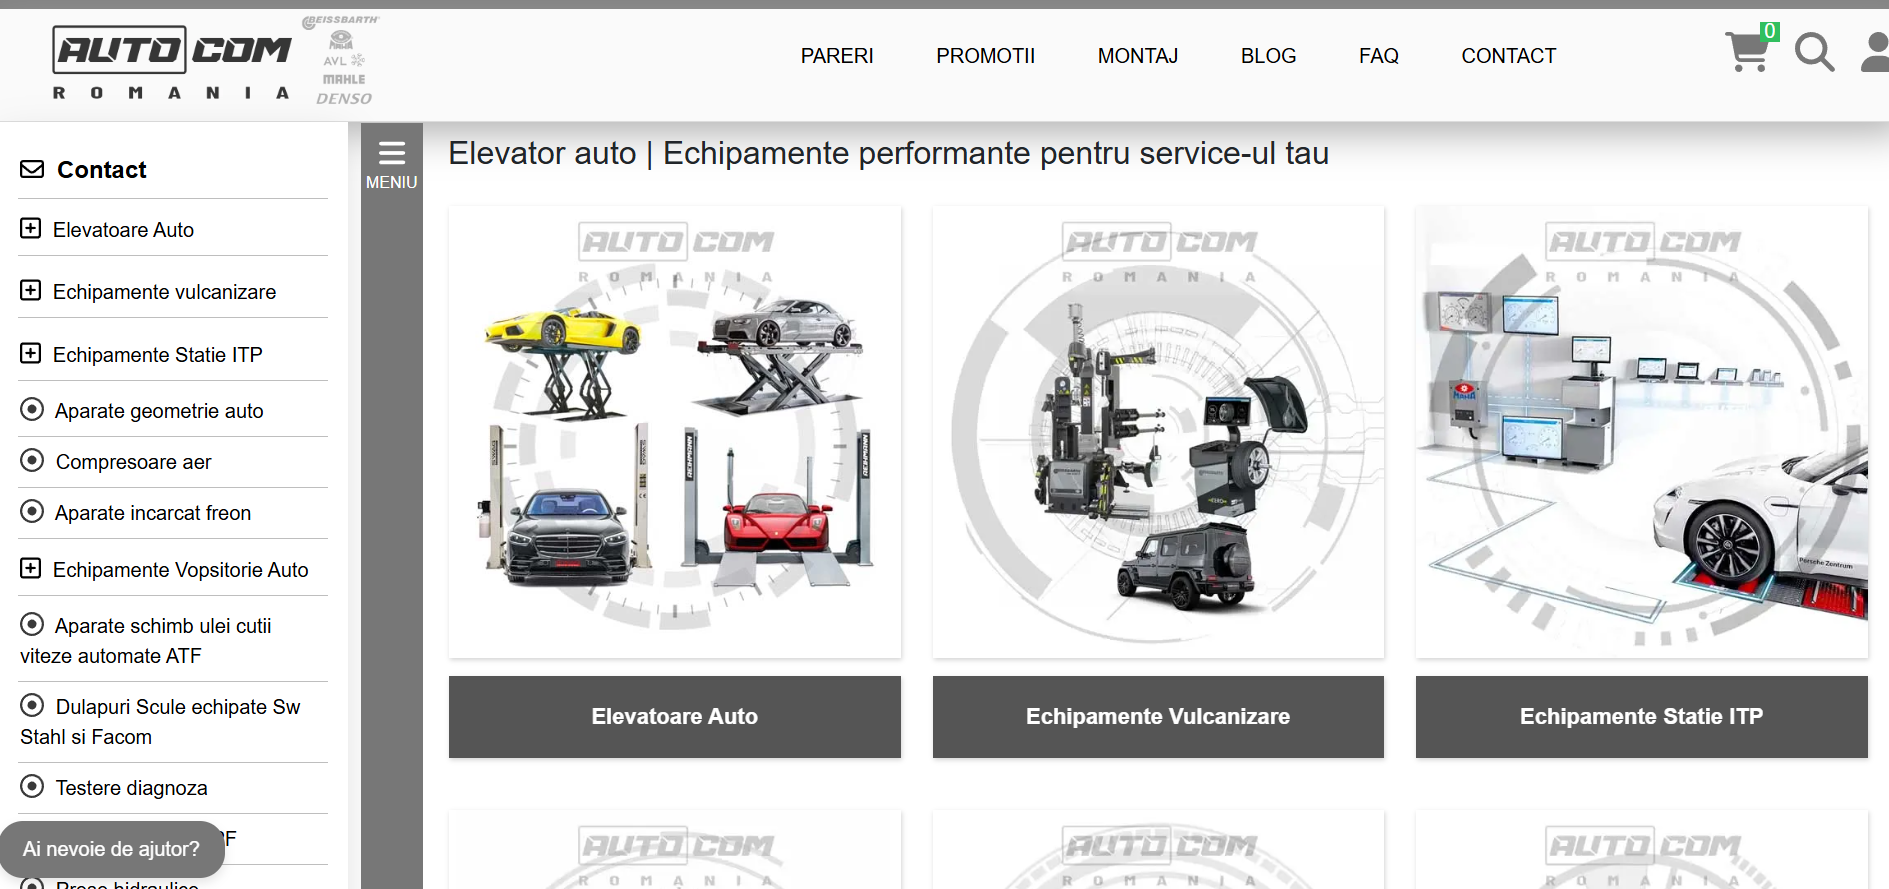Open Elevatoare Auto sidebar link
Screen dimensions: 1889x889
point(123,230)
